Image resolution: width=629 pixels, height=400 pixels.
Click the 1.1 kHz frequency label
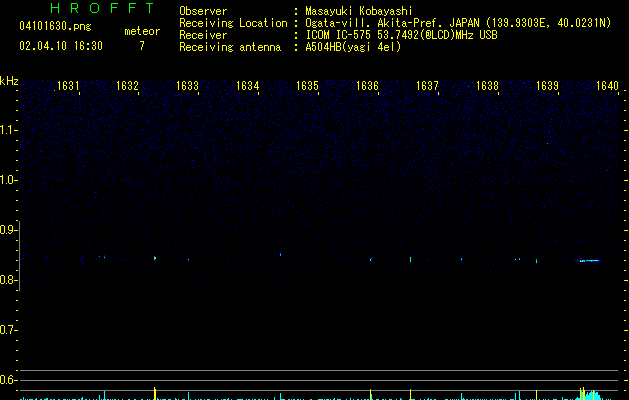[8, 130]
